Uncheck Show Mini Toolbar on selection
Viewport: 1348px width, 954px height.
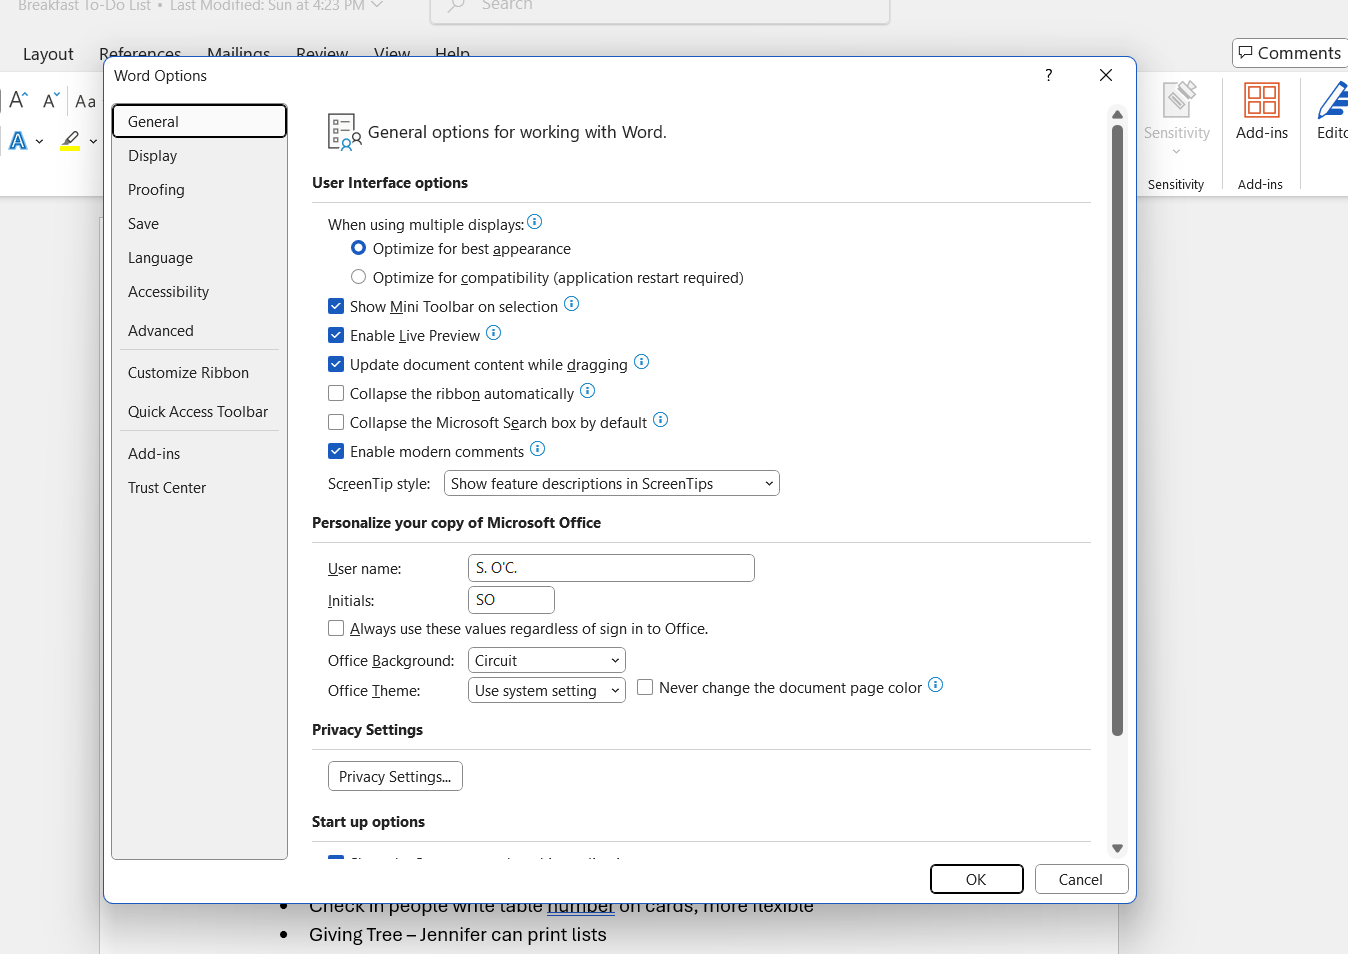coord(336,306)
